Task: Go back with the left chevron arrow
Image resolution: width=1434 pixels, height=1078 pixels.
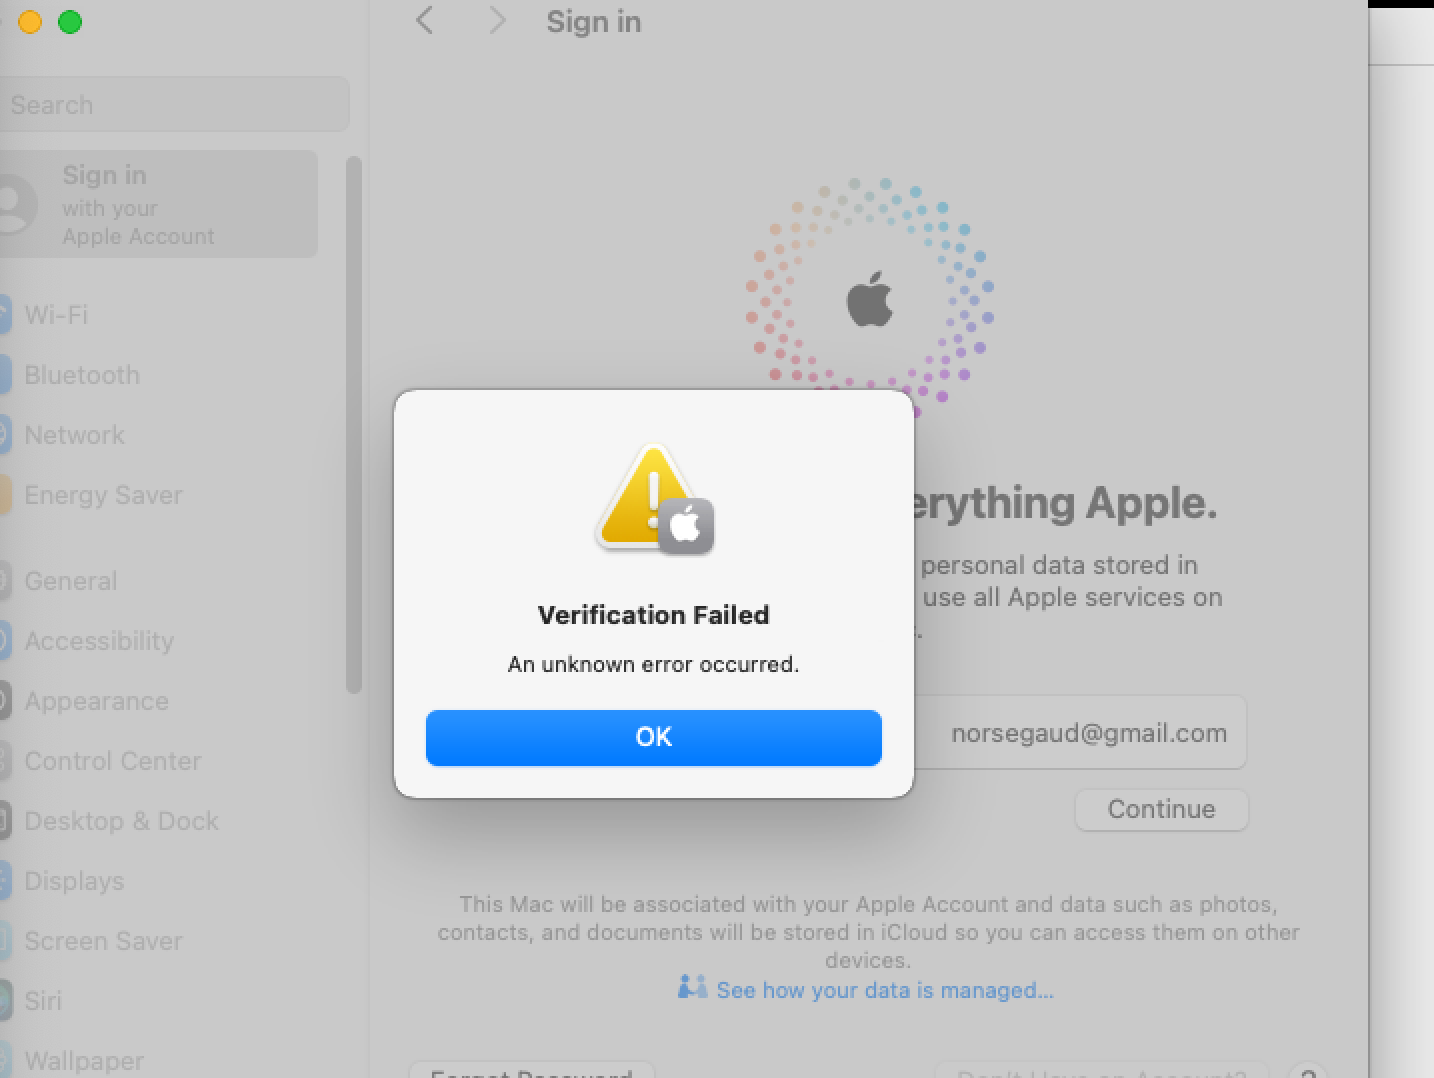Action: click(x=425, y=21)
